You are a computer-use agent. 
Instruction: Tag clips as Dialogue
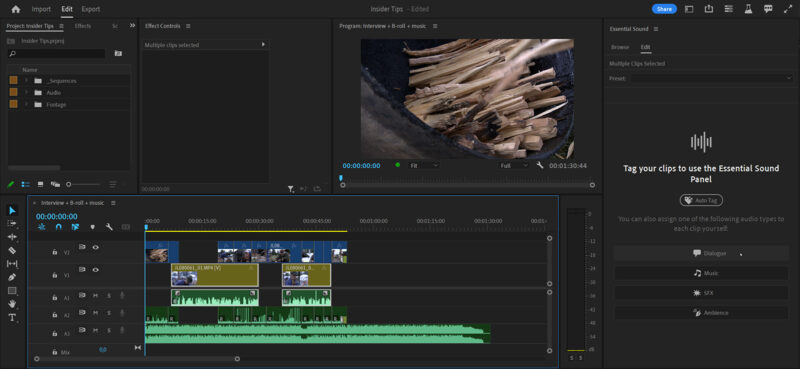[702, 253]
